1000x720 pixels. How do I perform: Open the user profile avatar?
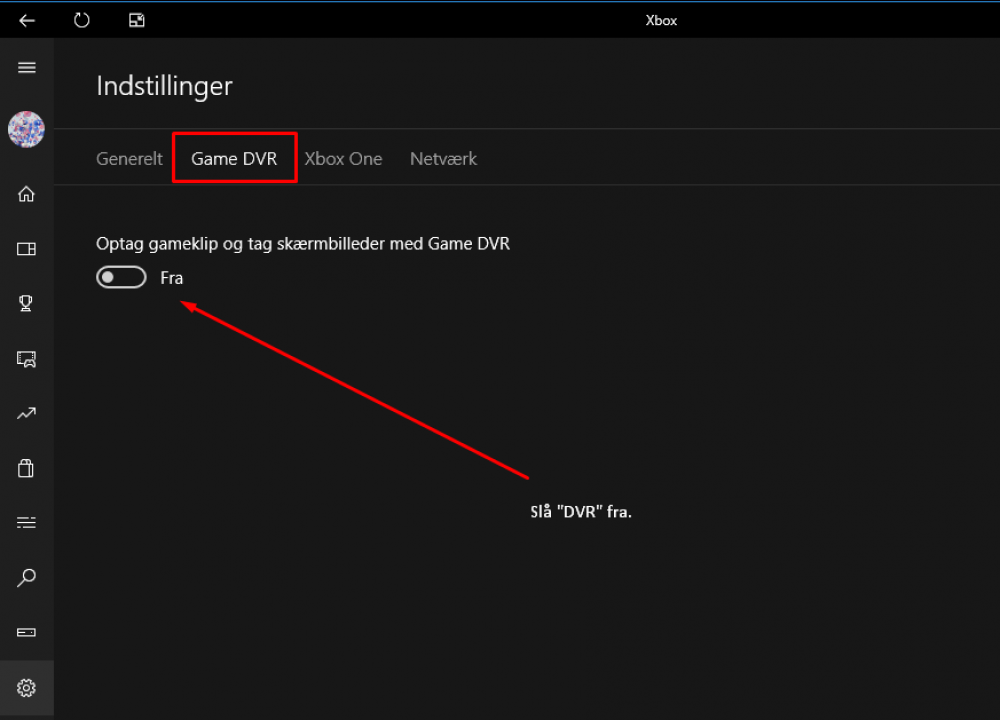(x=26, y=129)
